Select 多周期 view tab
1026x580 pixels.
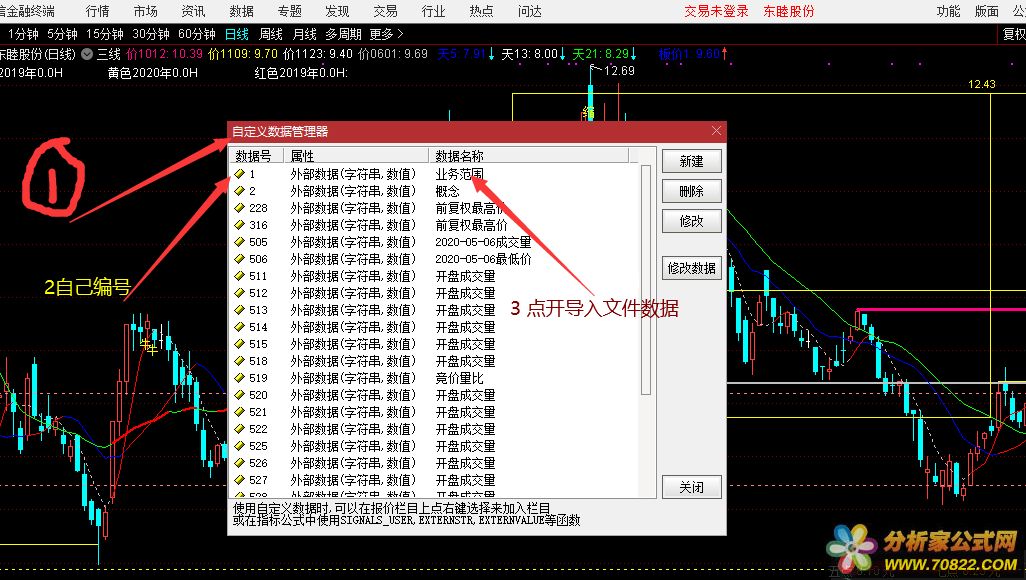[x=344, y=34]
